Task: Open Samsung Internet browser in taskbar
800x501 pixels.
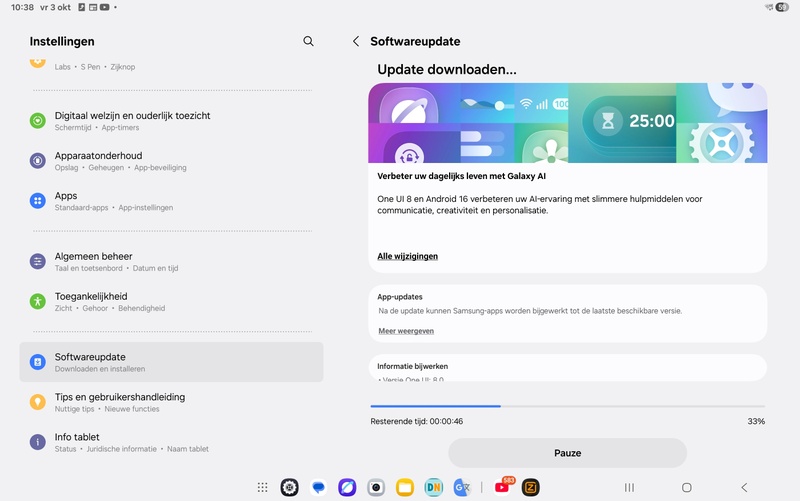Action: [347, 488]
